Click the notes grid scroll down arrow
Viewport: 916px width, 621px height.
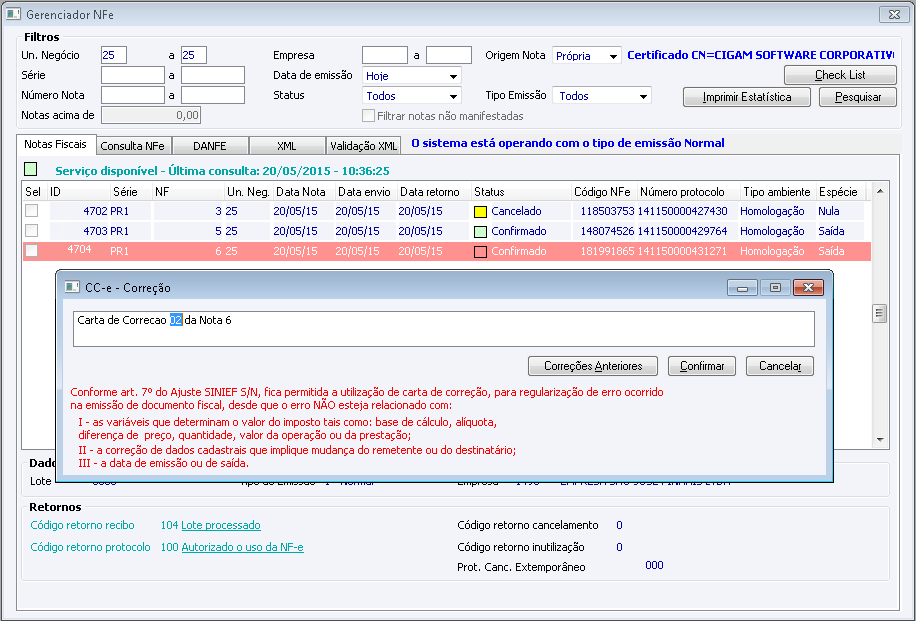tap(880, 440)
